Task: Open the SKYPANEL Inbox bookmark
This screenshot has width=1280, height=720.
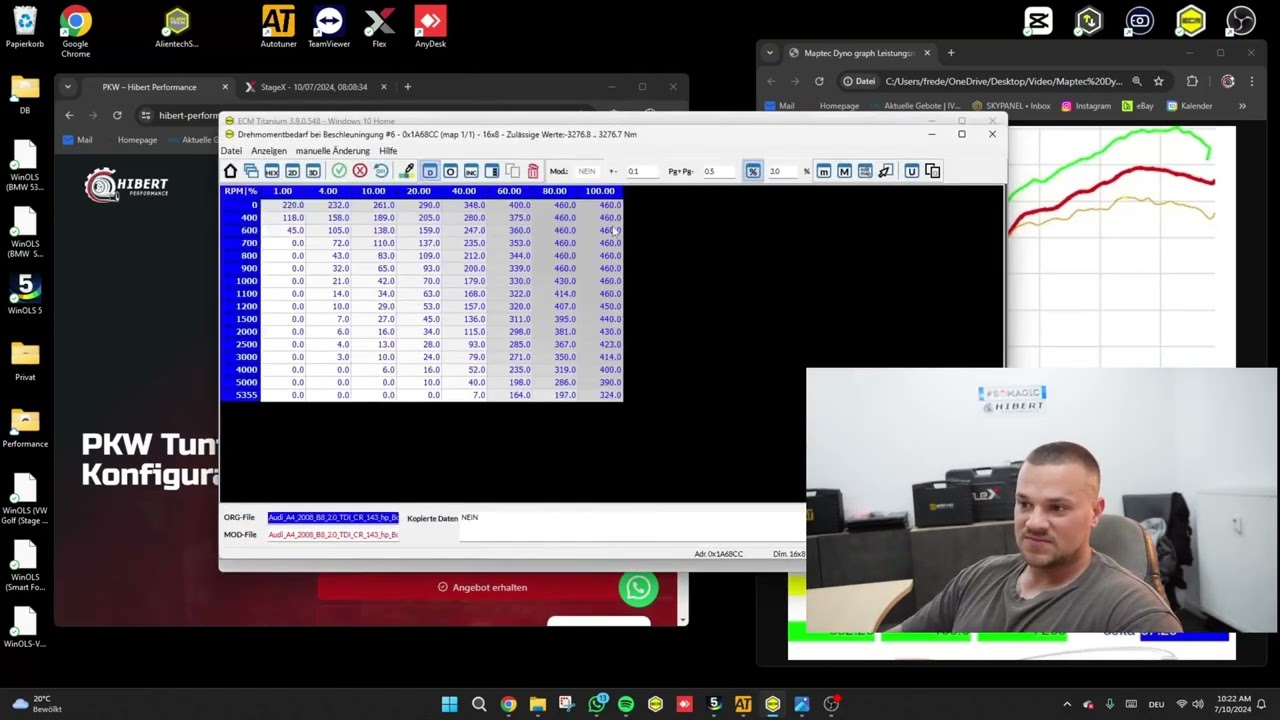Action: [x=1011, y=106]
